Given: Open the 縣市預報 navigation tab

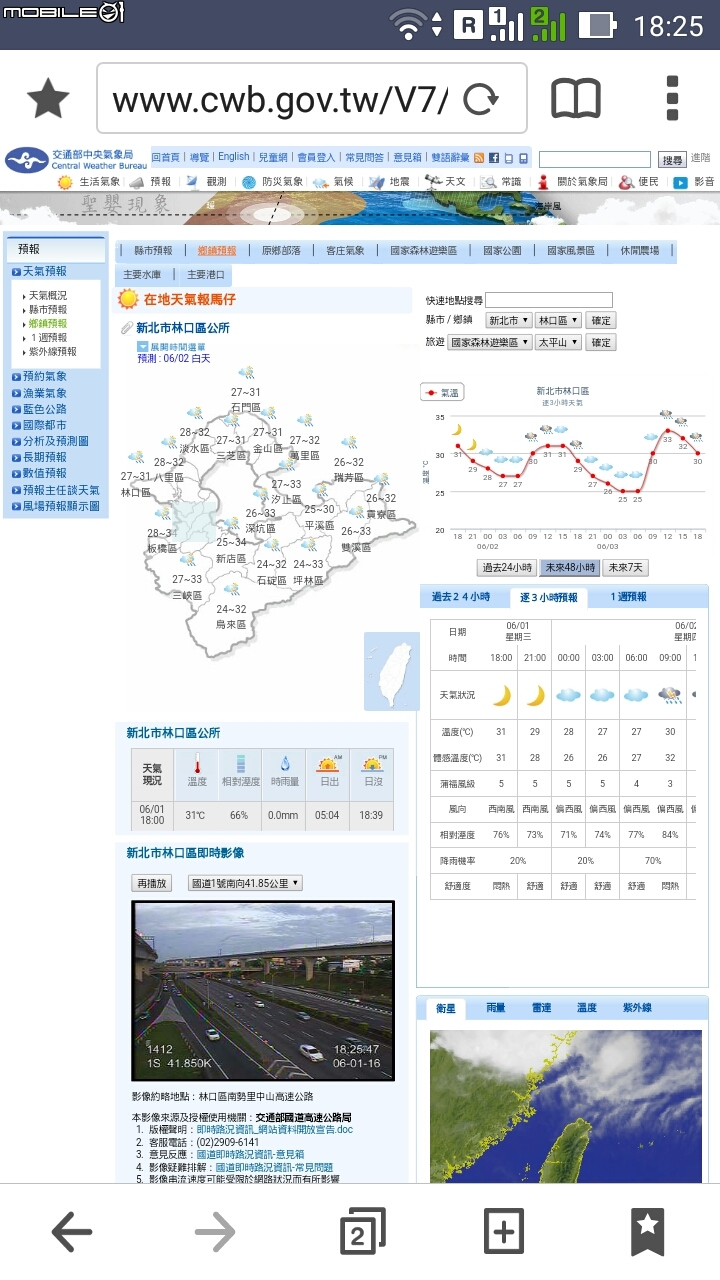Looking at the screenshot, I should 153,251.
